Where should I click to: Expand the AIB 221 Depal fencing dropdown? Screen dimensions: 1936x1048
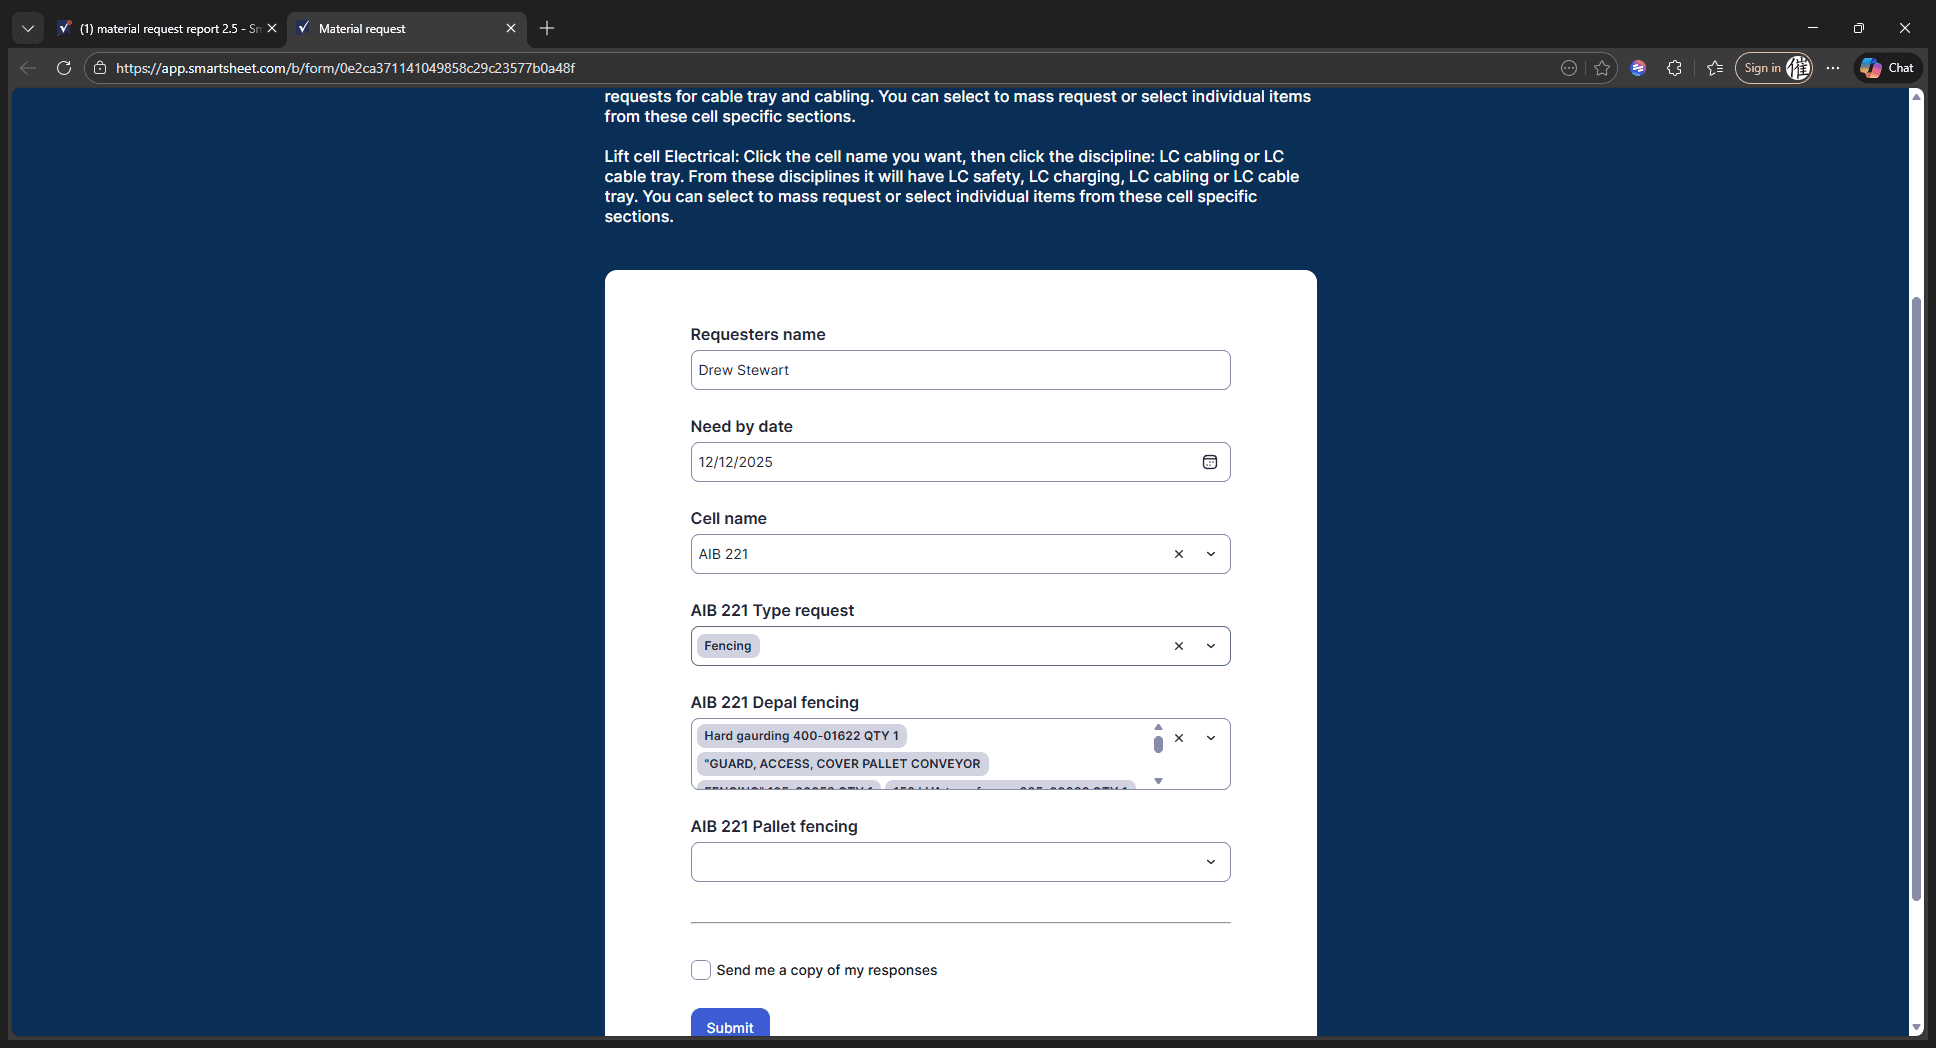[1211, 738]
